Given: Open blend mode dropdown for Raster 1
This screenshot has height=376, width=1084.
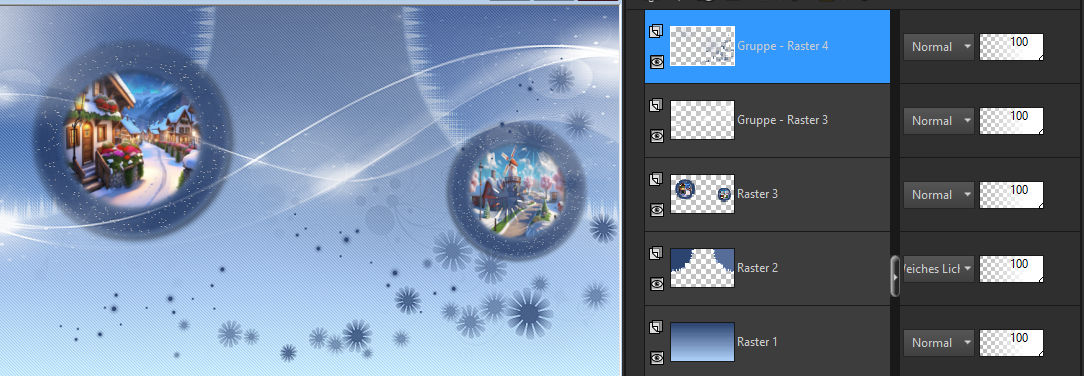Looking at the screenshot, I should pos(939,343).
